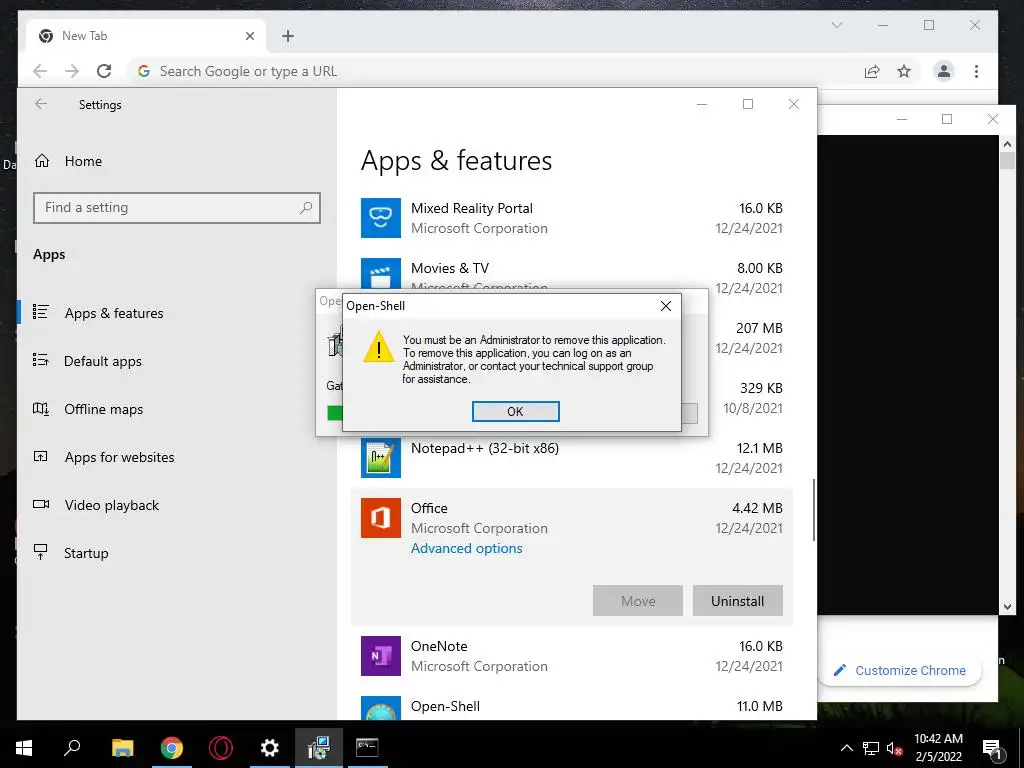Screen dimensions: 1024x768
Task: Show hidden tray icons chevron
Action: pyautogui.click(x=846, y=748)
